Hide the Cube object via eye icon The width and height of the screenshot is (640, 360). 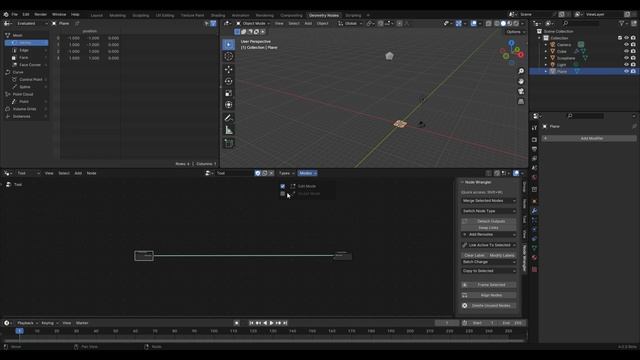click(x=626, y=51)
